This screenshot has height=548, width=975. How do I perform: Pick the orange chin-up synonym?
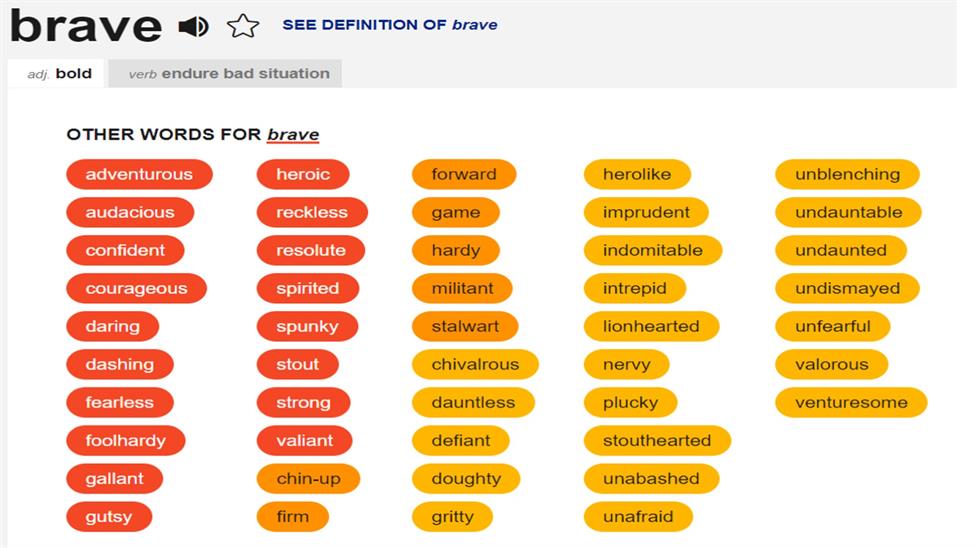[308, 479]
